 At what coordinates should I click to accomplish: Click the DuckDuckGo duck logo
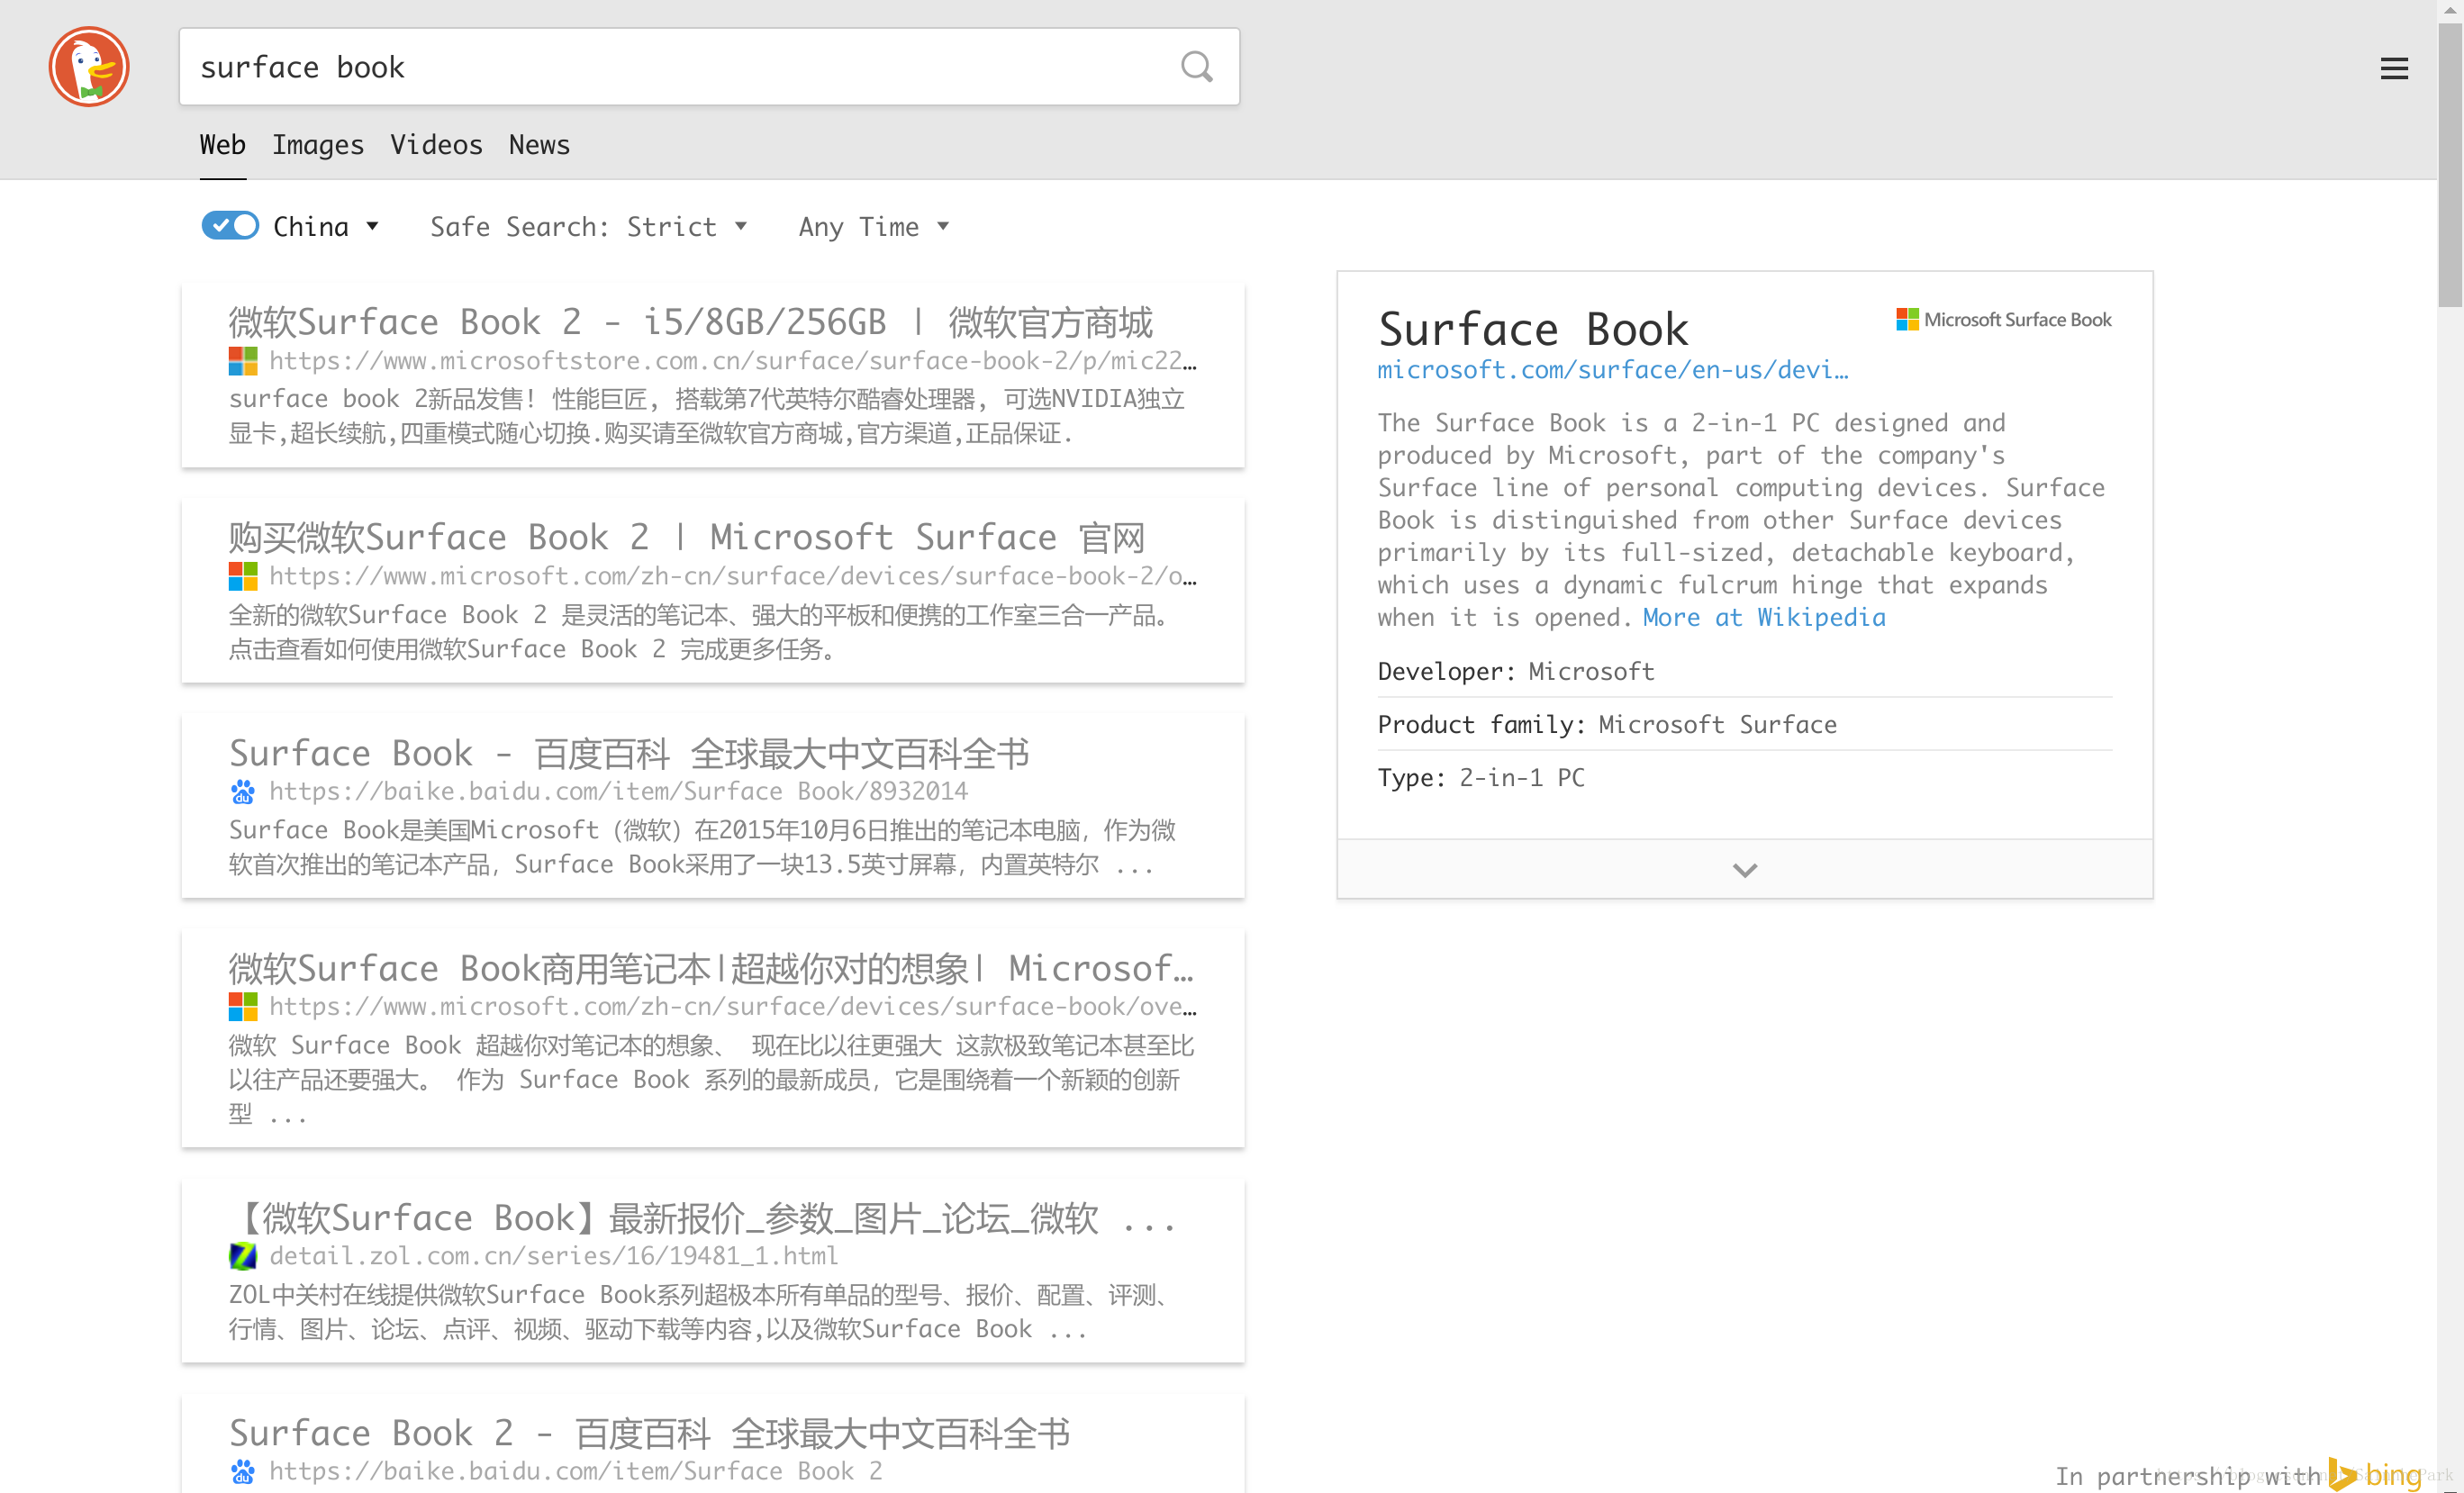click(89, 67)
